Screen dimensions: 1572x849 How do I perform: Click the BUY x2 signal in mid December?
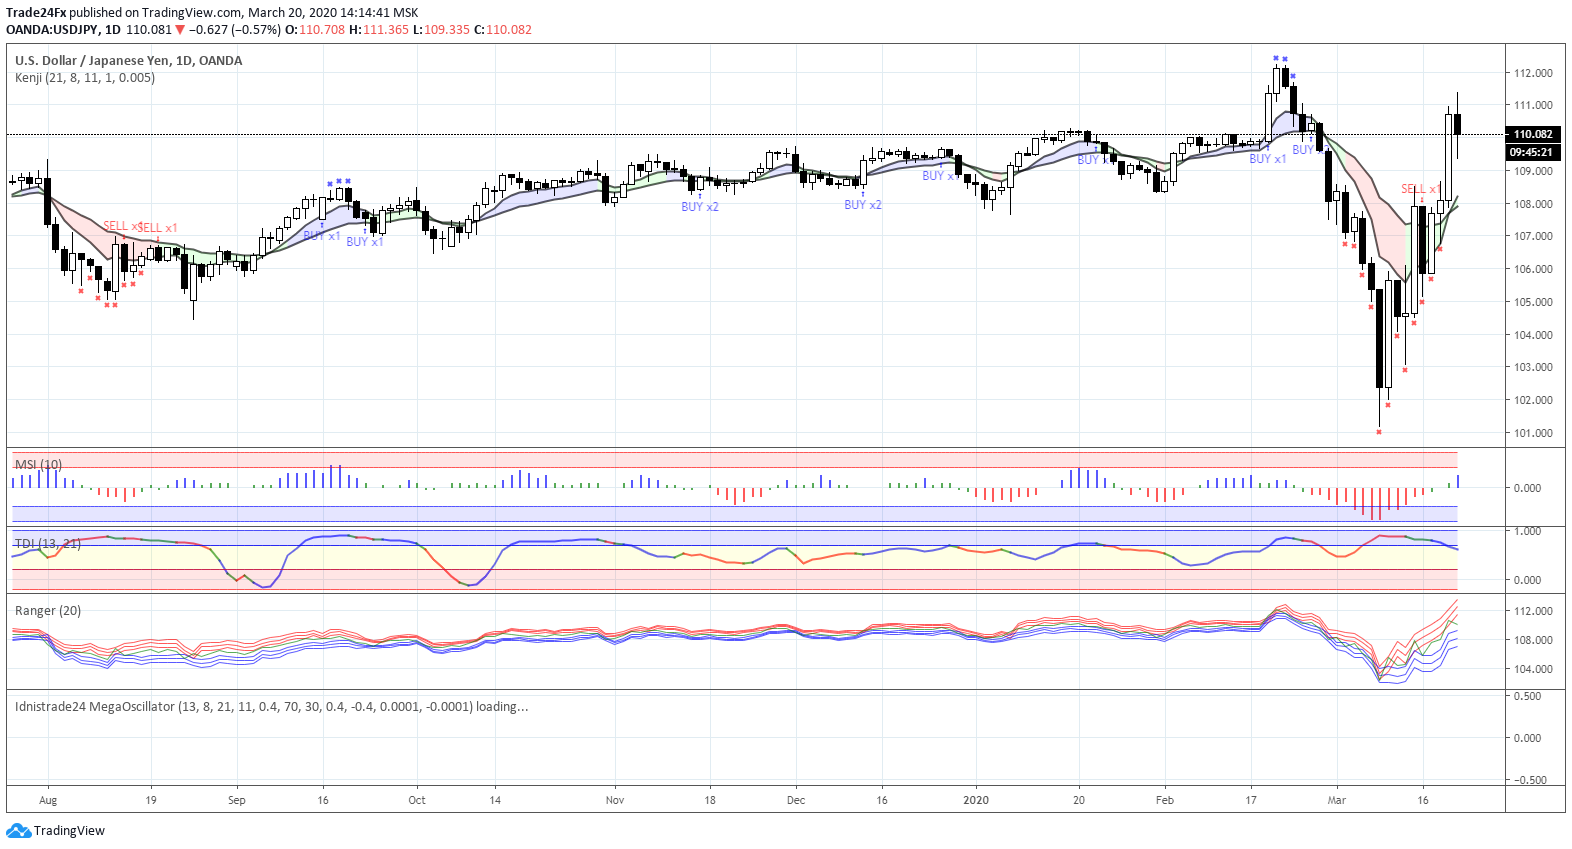(x=863, y=205)
